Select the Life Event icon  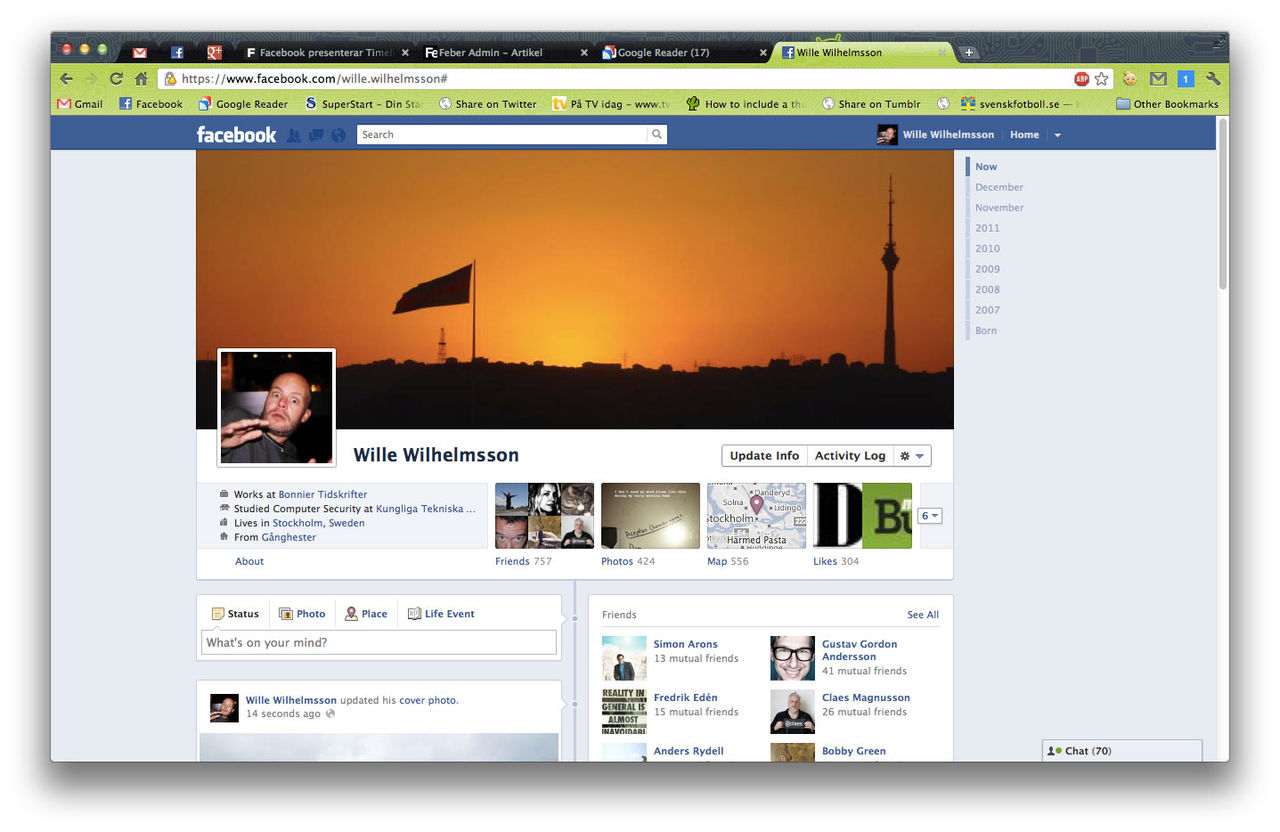coord(413,613)
